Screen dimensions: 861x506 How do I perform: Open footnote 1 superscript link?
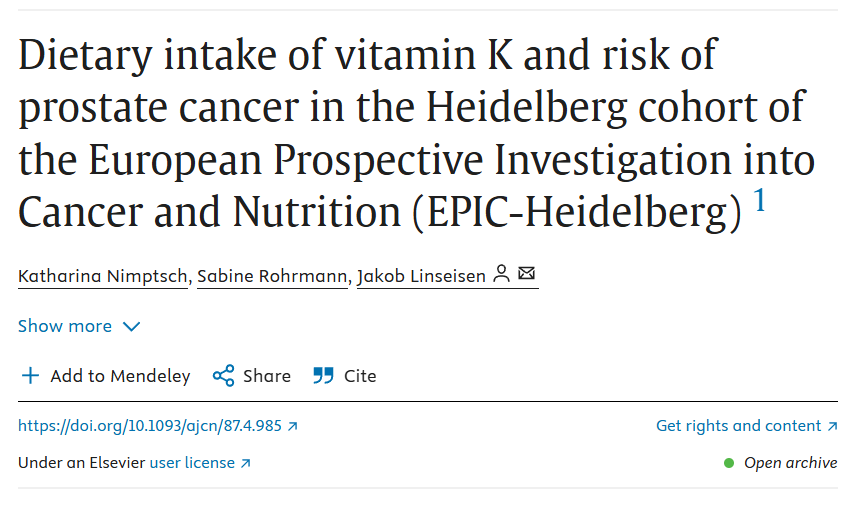click(x=760, y=201)
